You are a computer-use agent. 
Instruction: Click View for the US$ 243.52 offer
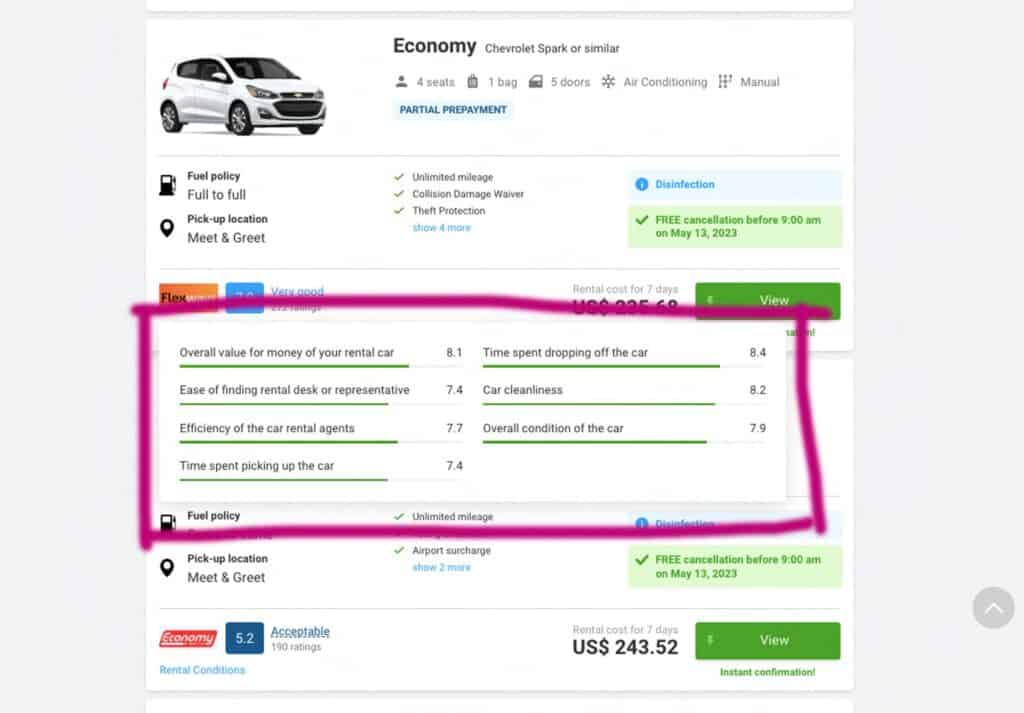click(x=768, y=641)
